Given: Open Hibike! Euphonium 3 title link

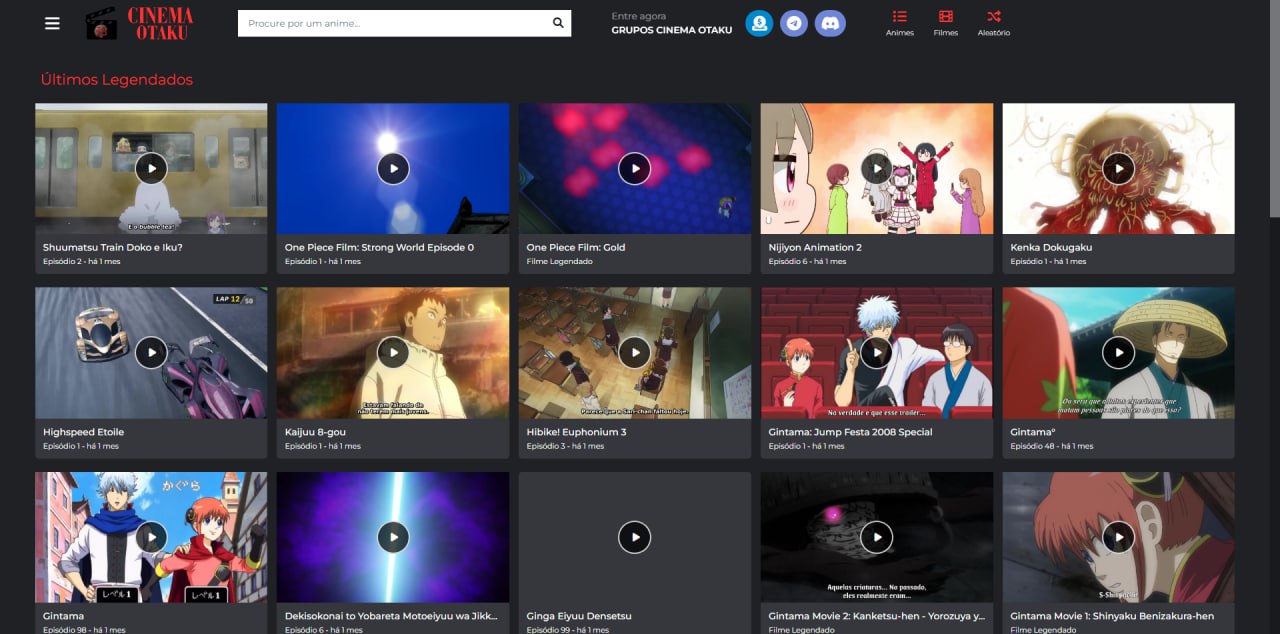Looking at the screenshot, I should coord(577,432).
